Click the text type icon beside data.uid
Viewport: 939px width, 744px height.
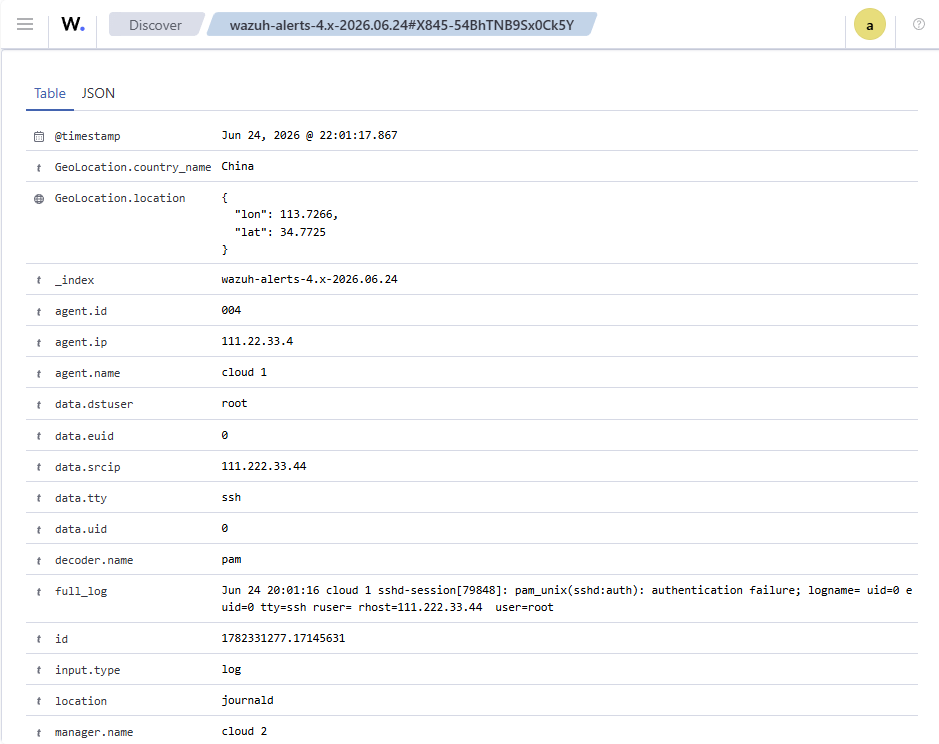[39, 530]
